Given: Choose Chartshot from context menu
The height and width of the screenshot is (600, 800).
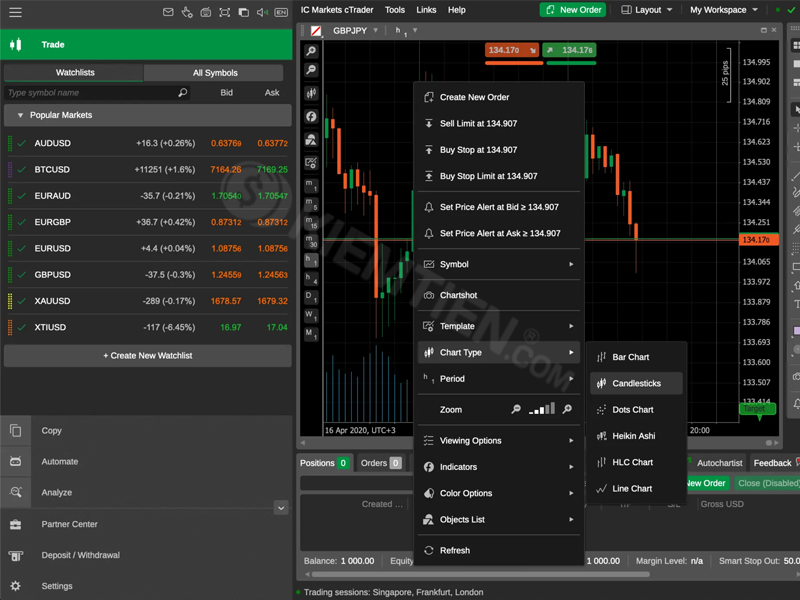Looking at the screenshot, I should (x=499, y=295).
